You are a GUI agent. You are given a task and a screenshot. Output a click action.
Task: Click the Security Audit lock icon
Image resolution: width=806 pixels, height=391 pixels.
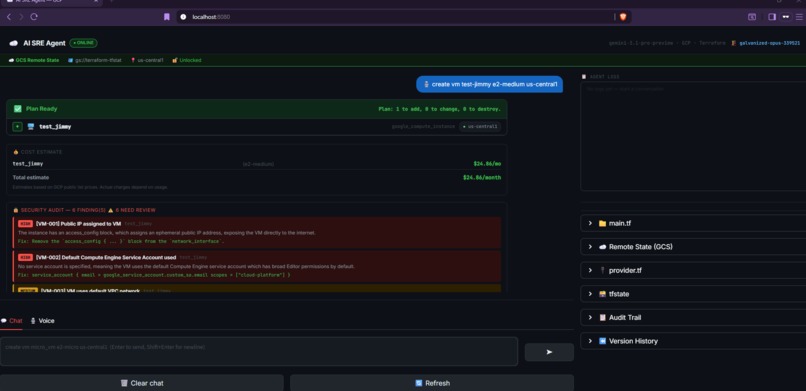point(15,210)
